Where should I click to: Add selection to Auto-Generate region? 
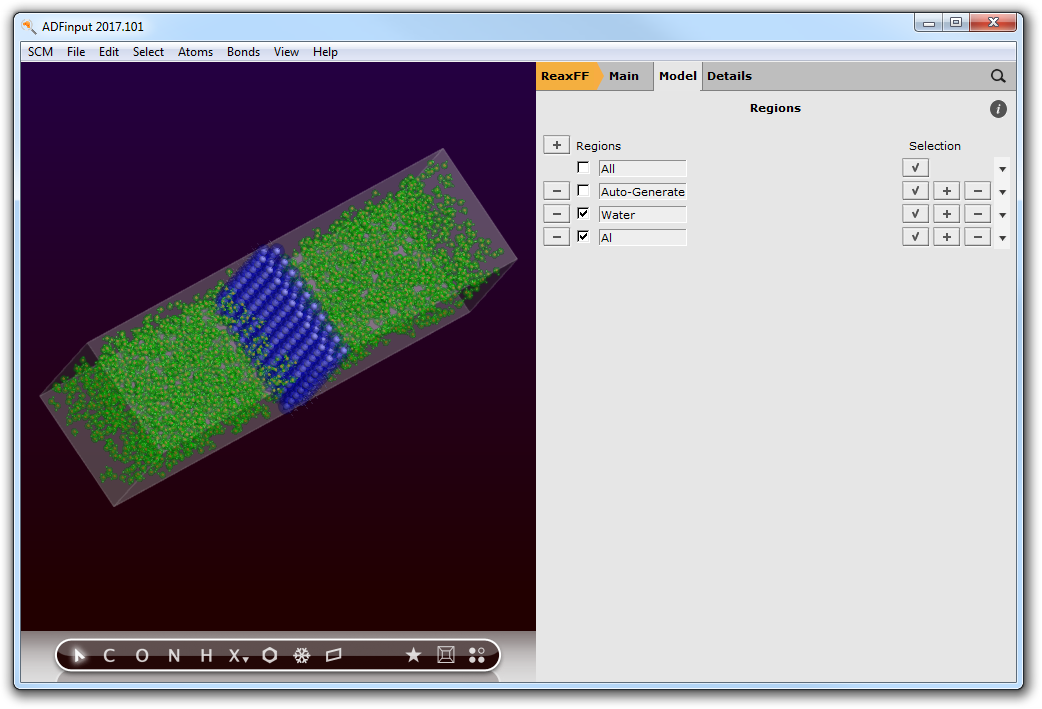(946, 191)
